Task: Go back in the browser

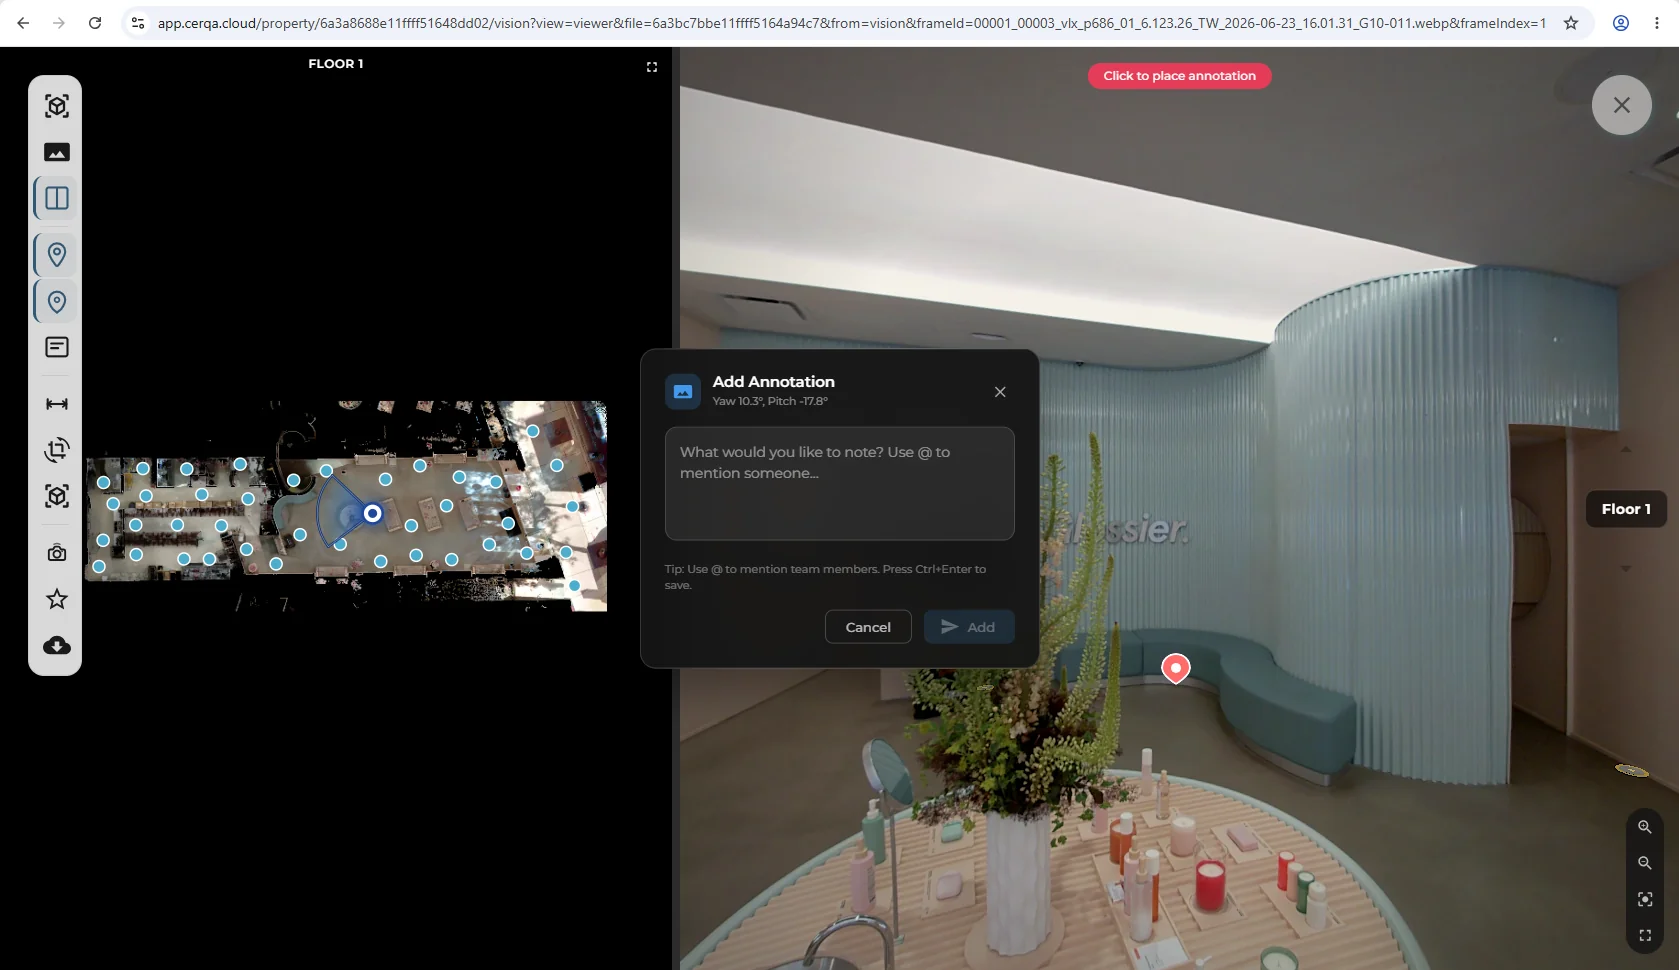Action: [x=23, y=23]
